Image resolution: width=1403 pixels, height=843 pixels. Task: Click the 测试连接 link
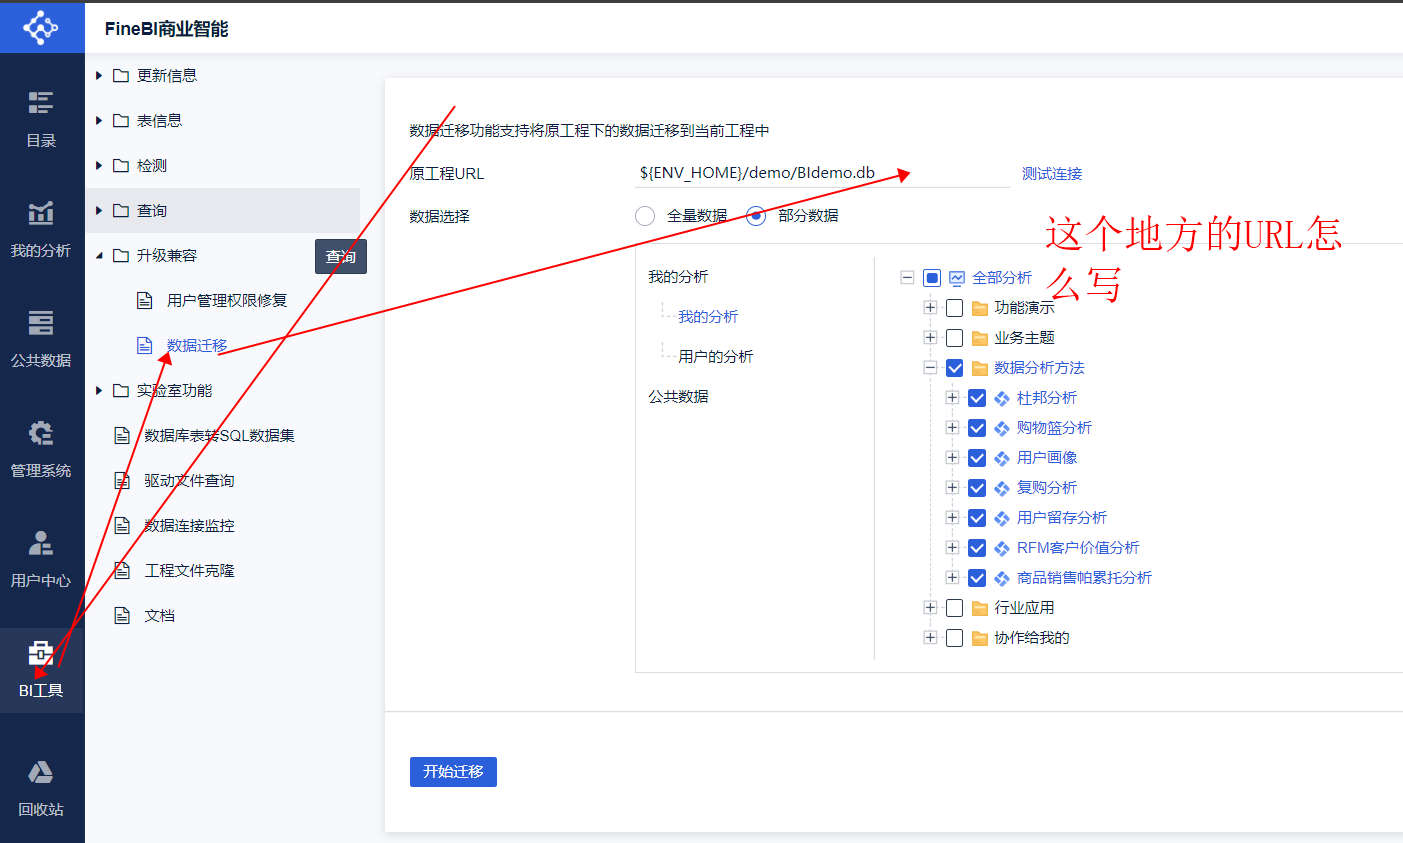pyautogui.click(x=1052, y=174)
